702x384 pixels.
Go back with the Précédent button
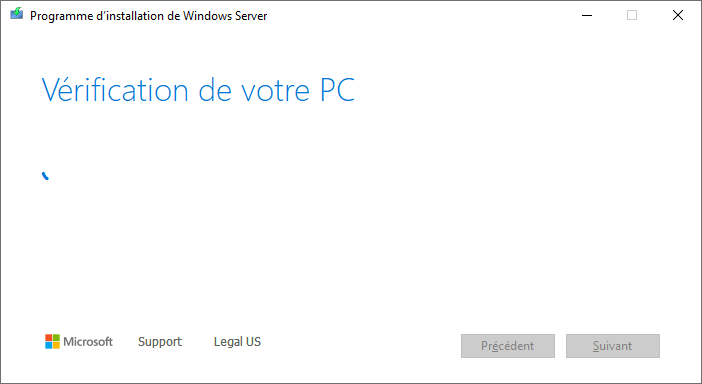coord(508,346)
